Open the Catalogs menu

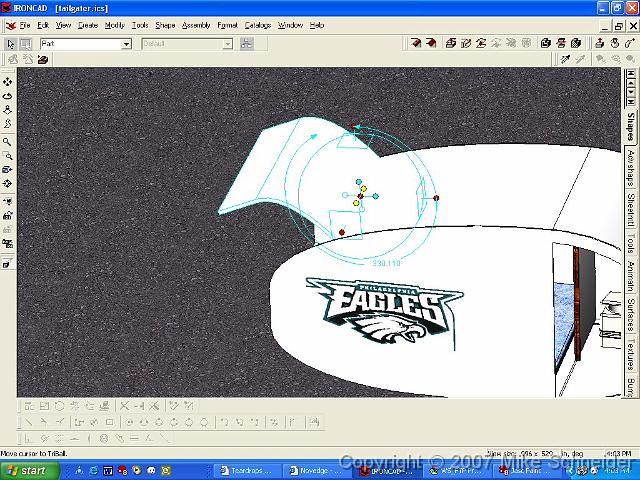click(x=258, y=25)
